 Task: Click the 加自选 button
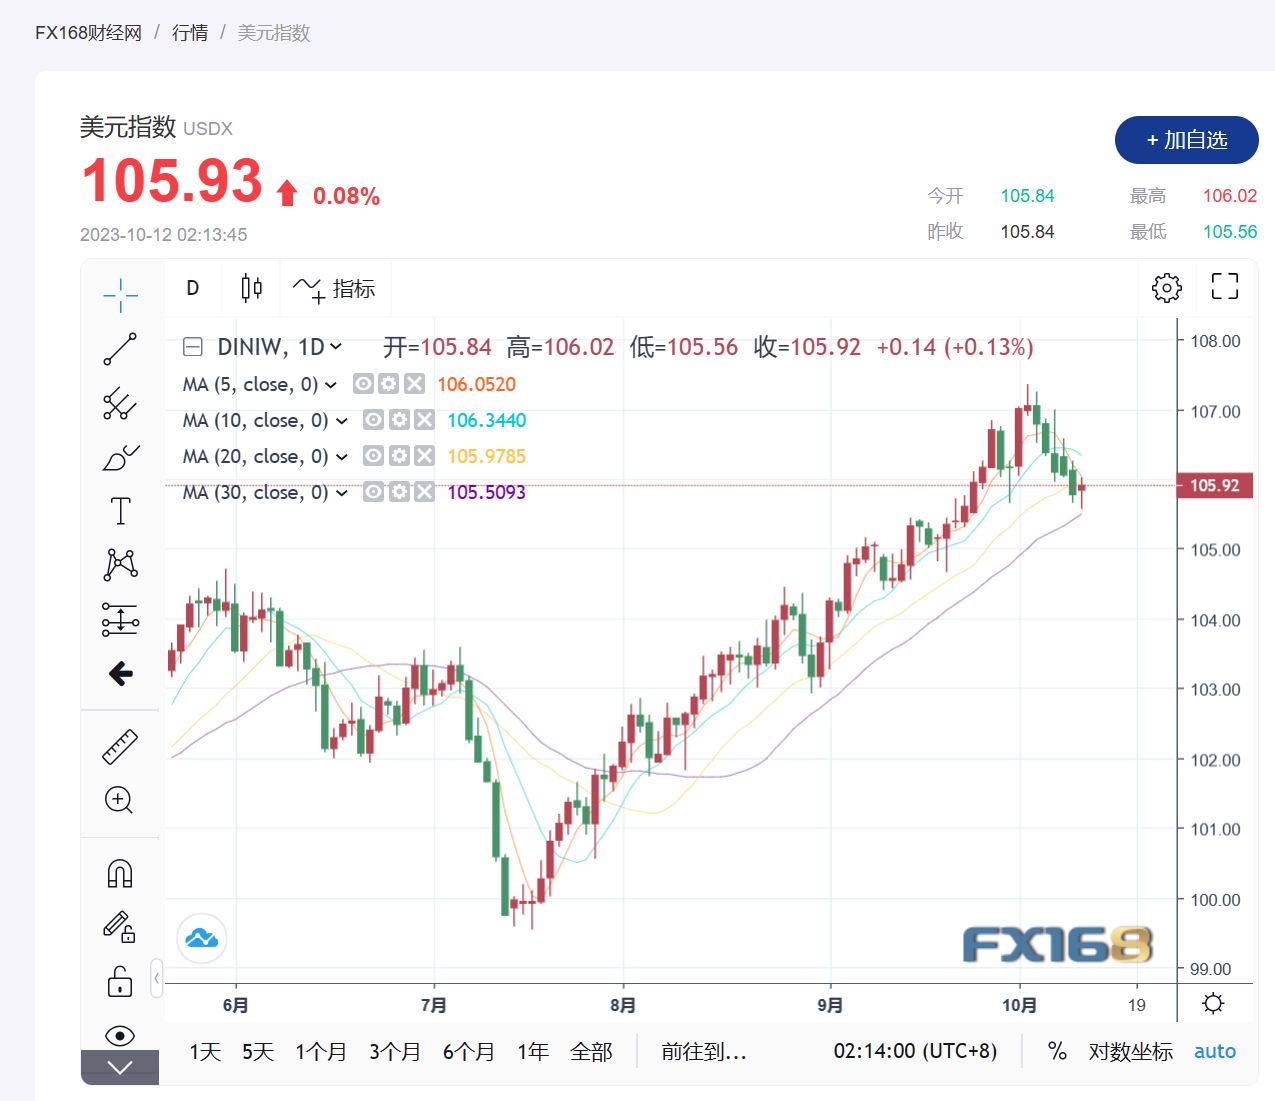tap(1186, 140)
